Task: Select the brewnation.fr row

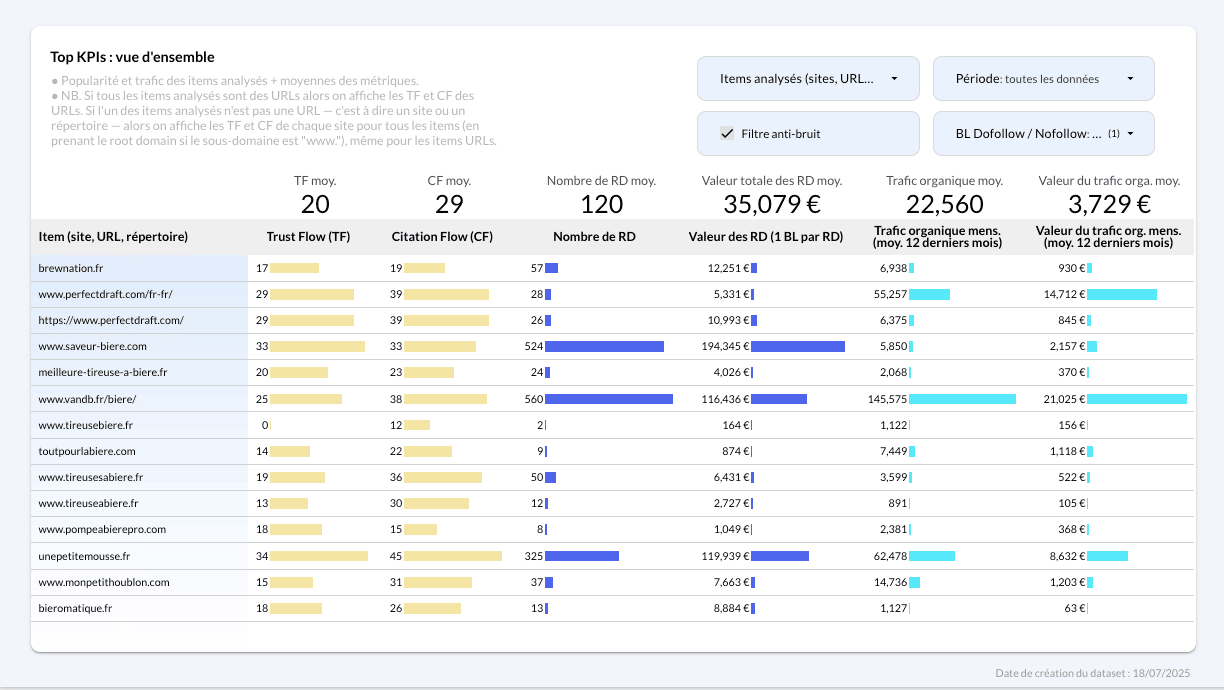Action: click(x=72, y=268)
